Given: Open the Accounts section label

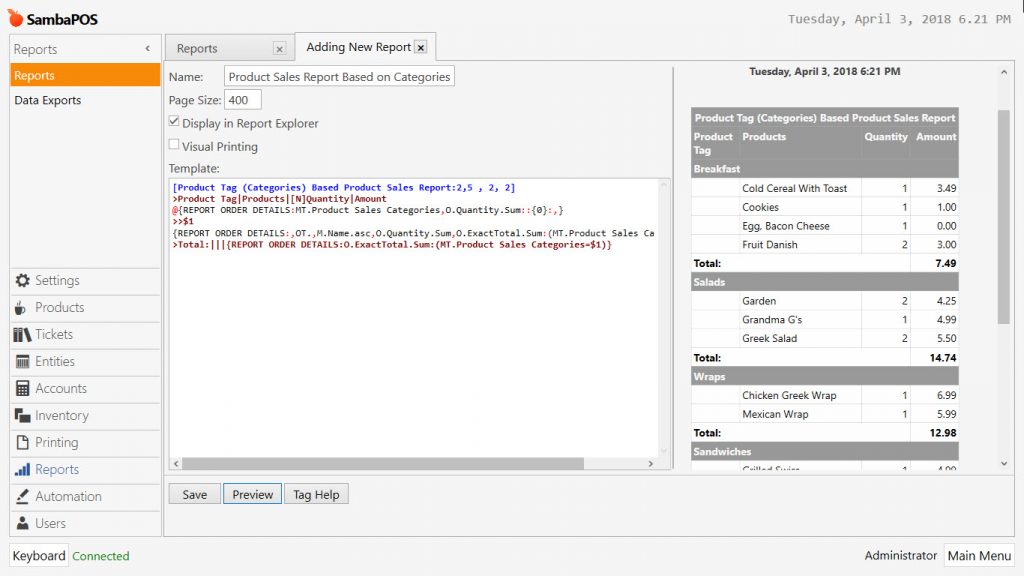Looking at the screenshot, I should (61, 389).
